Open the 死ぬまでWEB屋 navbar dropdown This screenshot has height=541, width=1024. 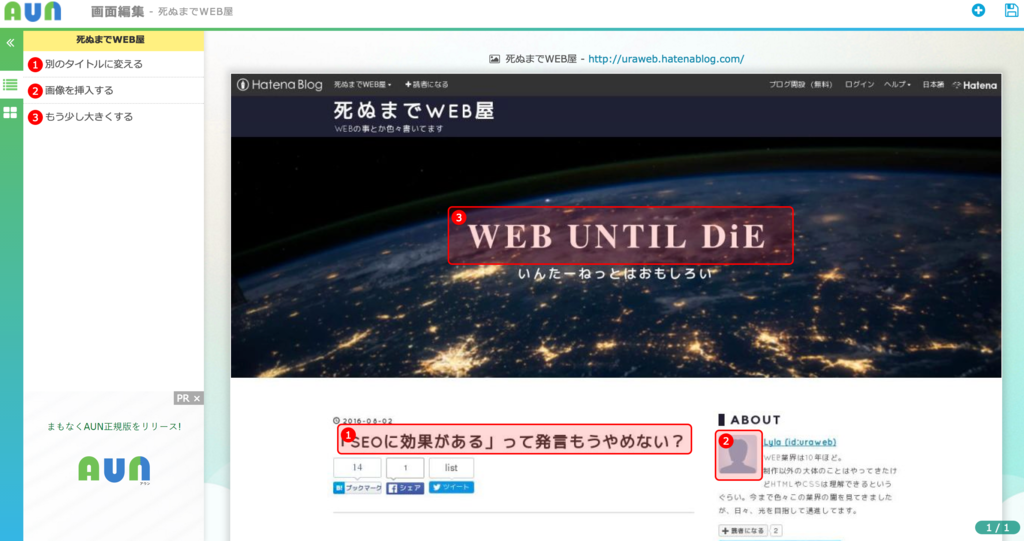(362, 85)
